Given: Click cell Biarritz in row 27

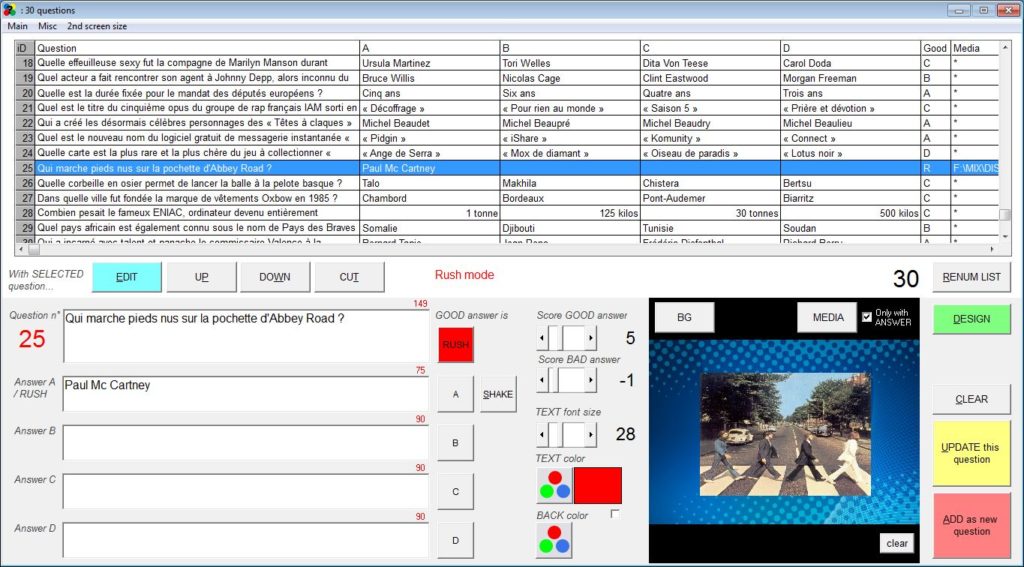Looking at the screenshot, I should (x=850, y=198).
